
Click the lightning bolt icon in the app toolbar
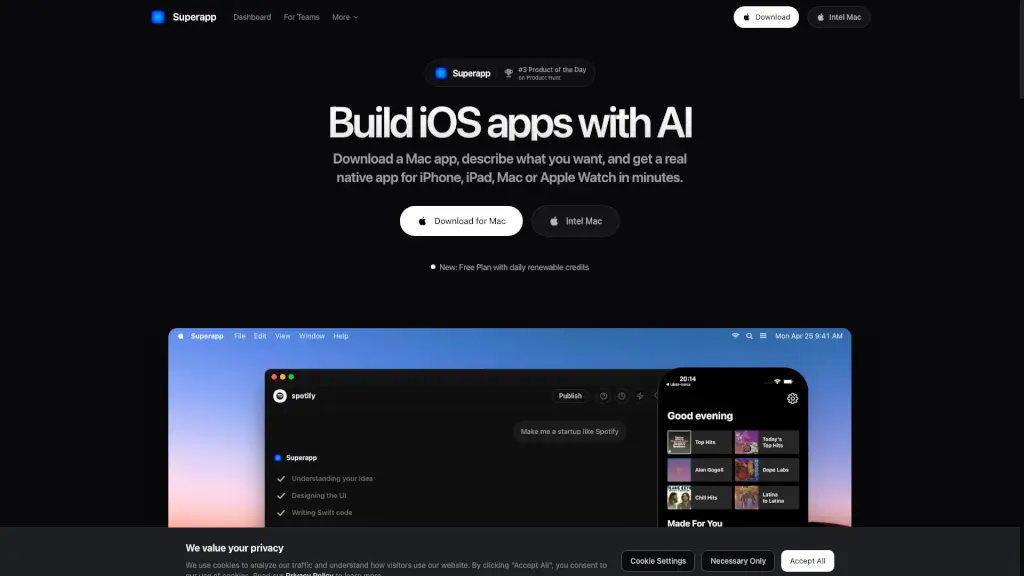pos(640,396)
